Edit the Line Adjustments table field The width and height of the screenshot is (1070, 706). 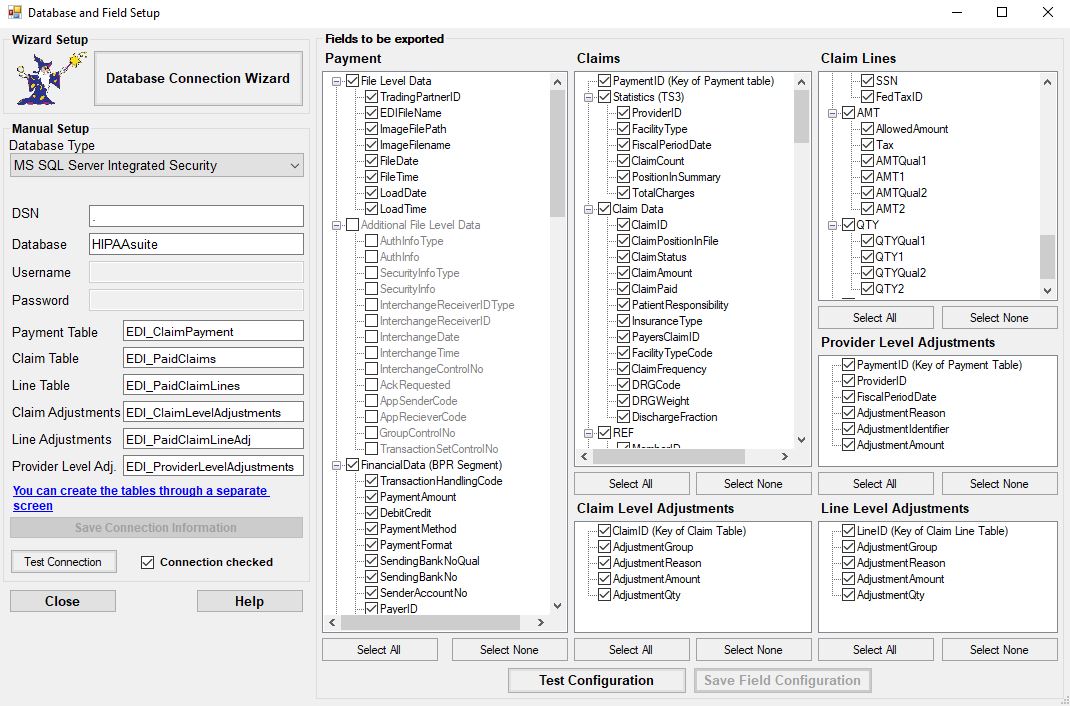[213, 439]
